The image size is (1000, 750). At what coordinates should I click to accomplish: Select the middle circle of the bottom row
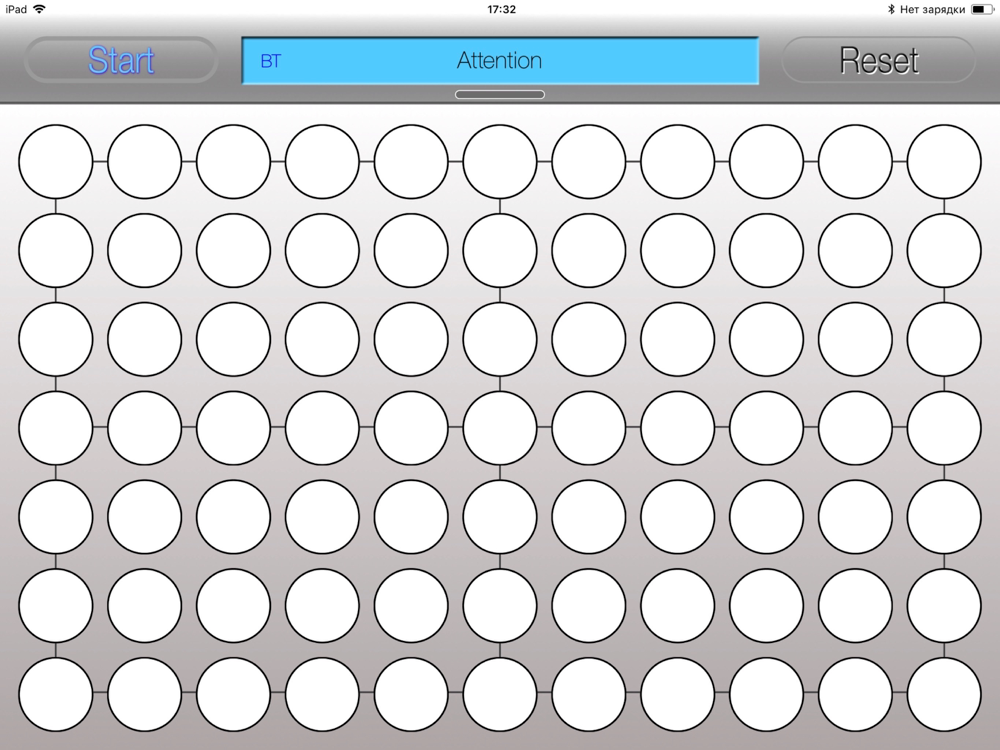pyautogui.click(x=500, y=694)
